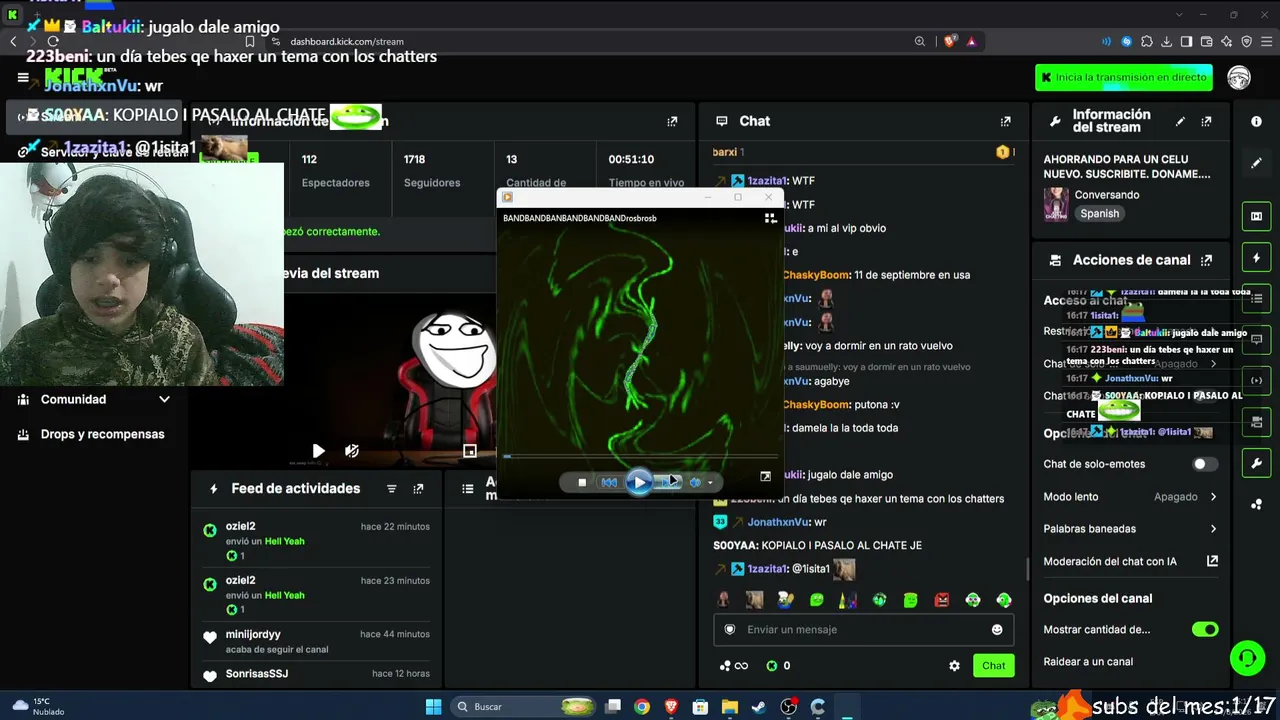Open the Brave VPN shield icon
This screenshot has height=720, width=1280.
[1246, 41]
